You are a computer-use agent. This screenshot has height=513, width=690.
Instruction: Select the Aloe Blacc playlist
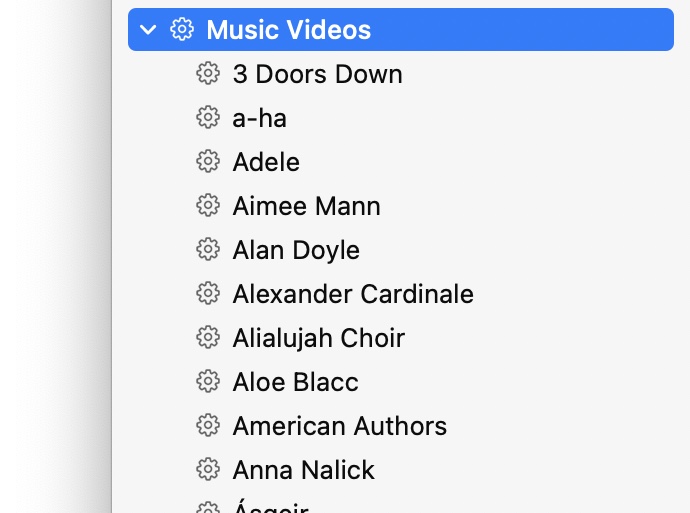point(295,382)
